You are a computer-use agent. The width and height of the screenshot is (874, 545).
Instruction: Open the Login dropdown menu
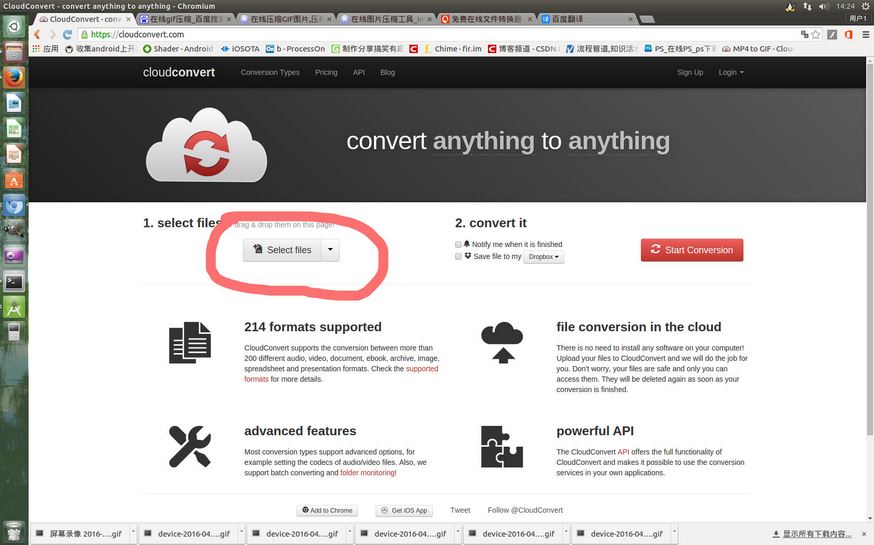point(731,72)
